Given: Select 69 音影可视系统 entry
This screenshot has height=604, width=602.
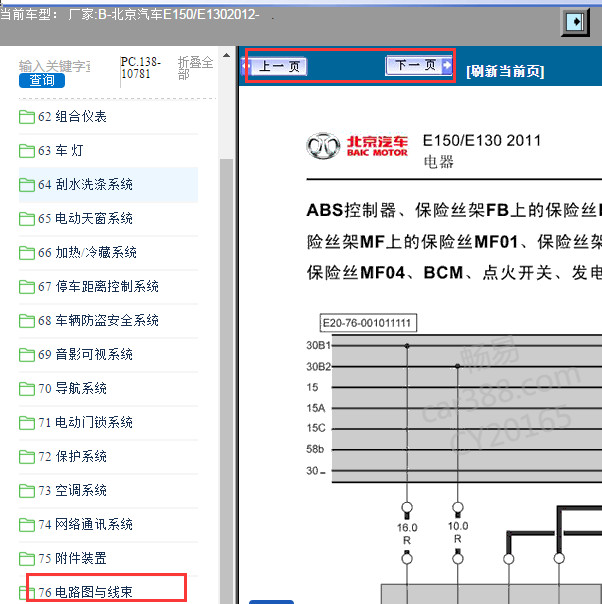Looking at the screenshot, I should (85, 354).
